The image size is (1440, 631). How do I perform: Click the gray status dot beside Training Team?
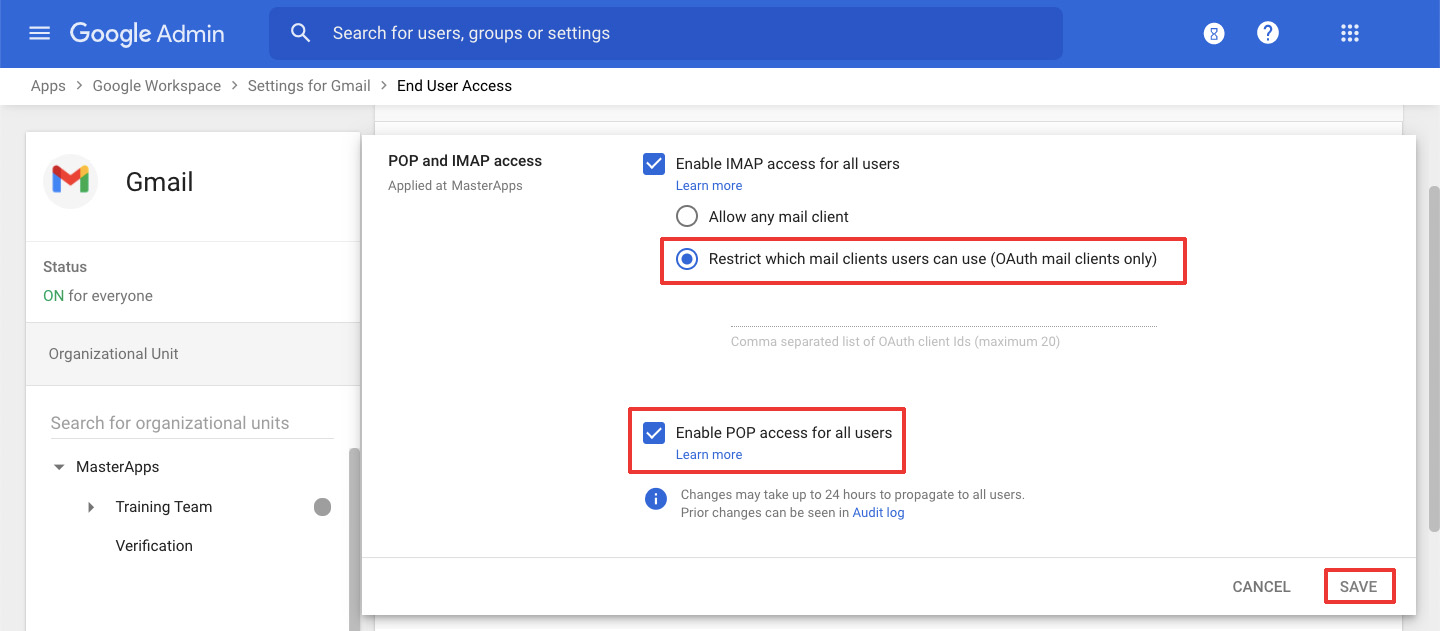322,507
